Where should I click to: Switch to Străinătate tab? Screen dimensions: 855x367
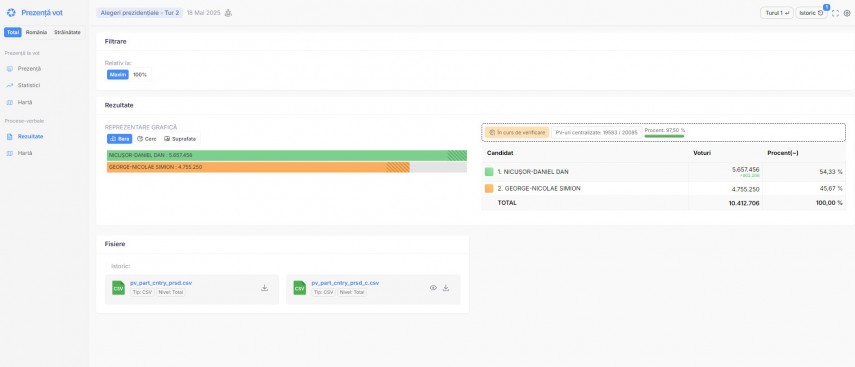coord(67,33)
